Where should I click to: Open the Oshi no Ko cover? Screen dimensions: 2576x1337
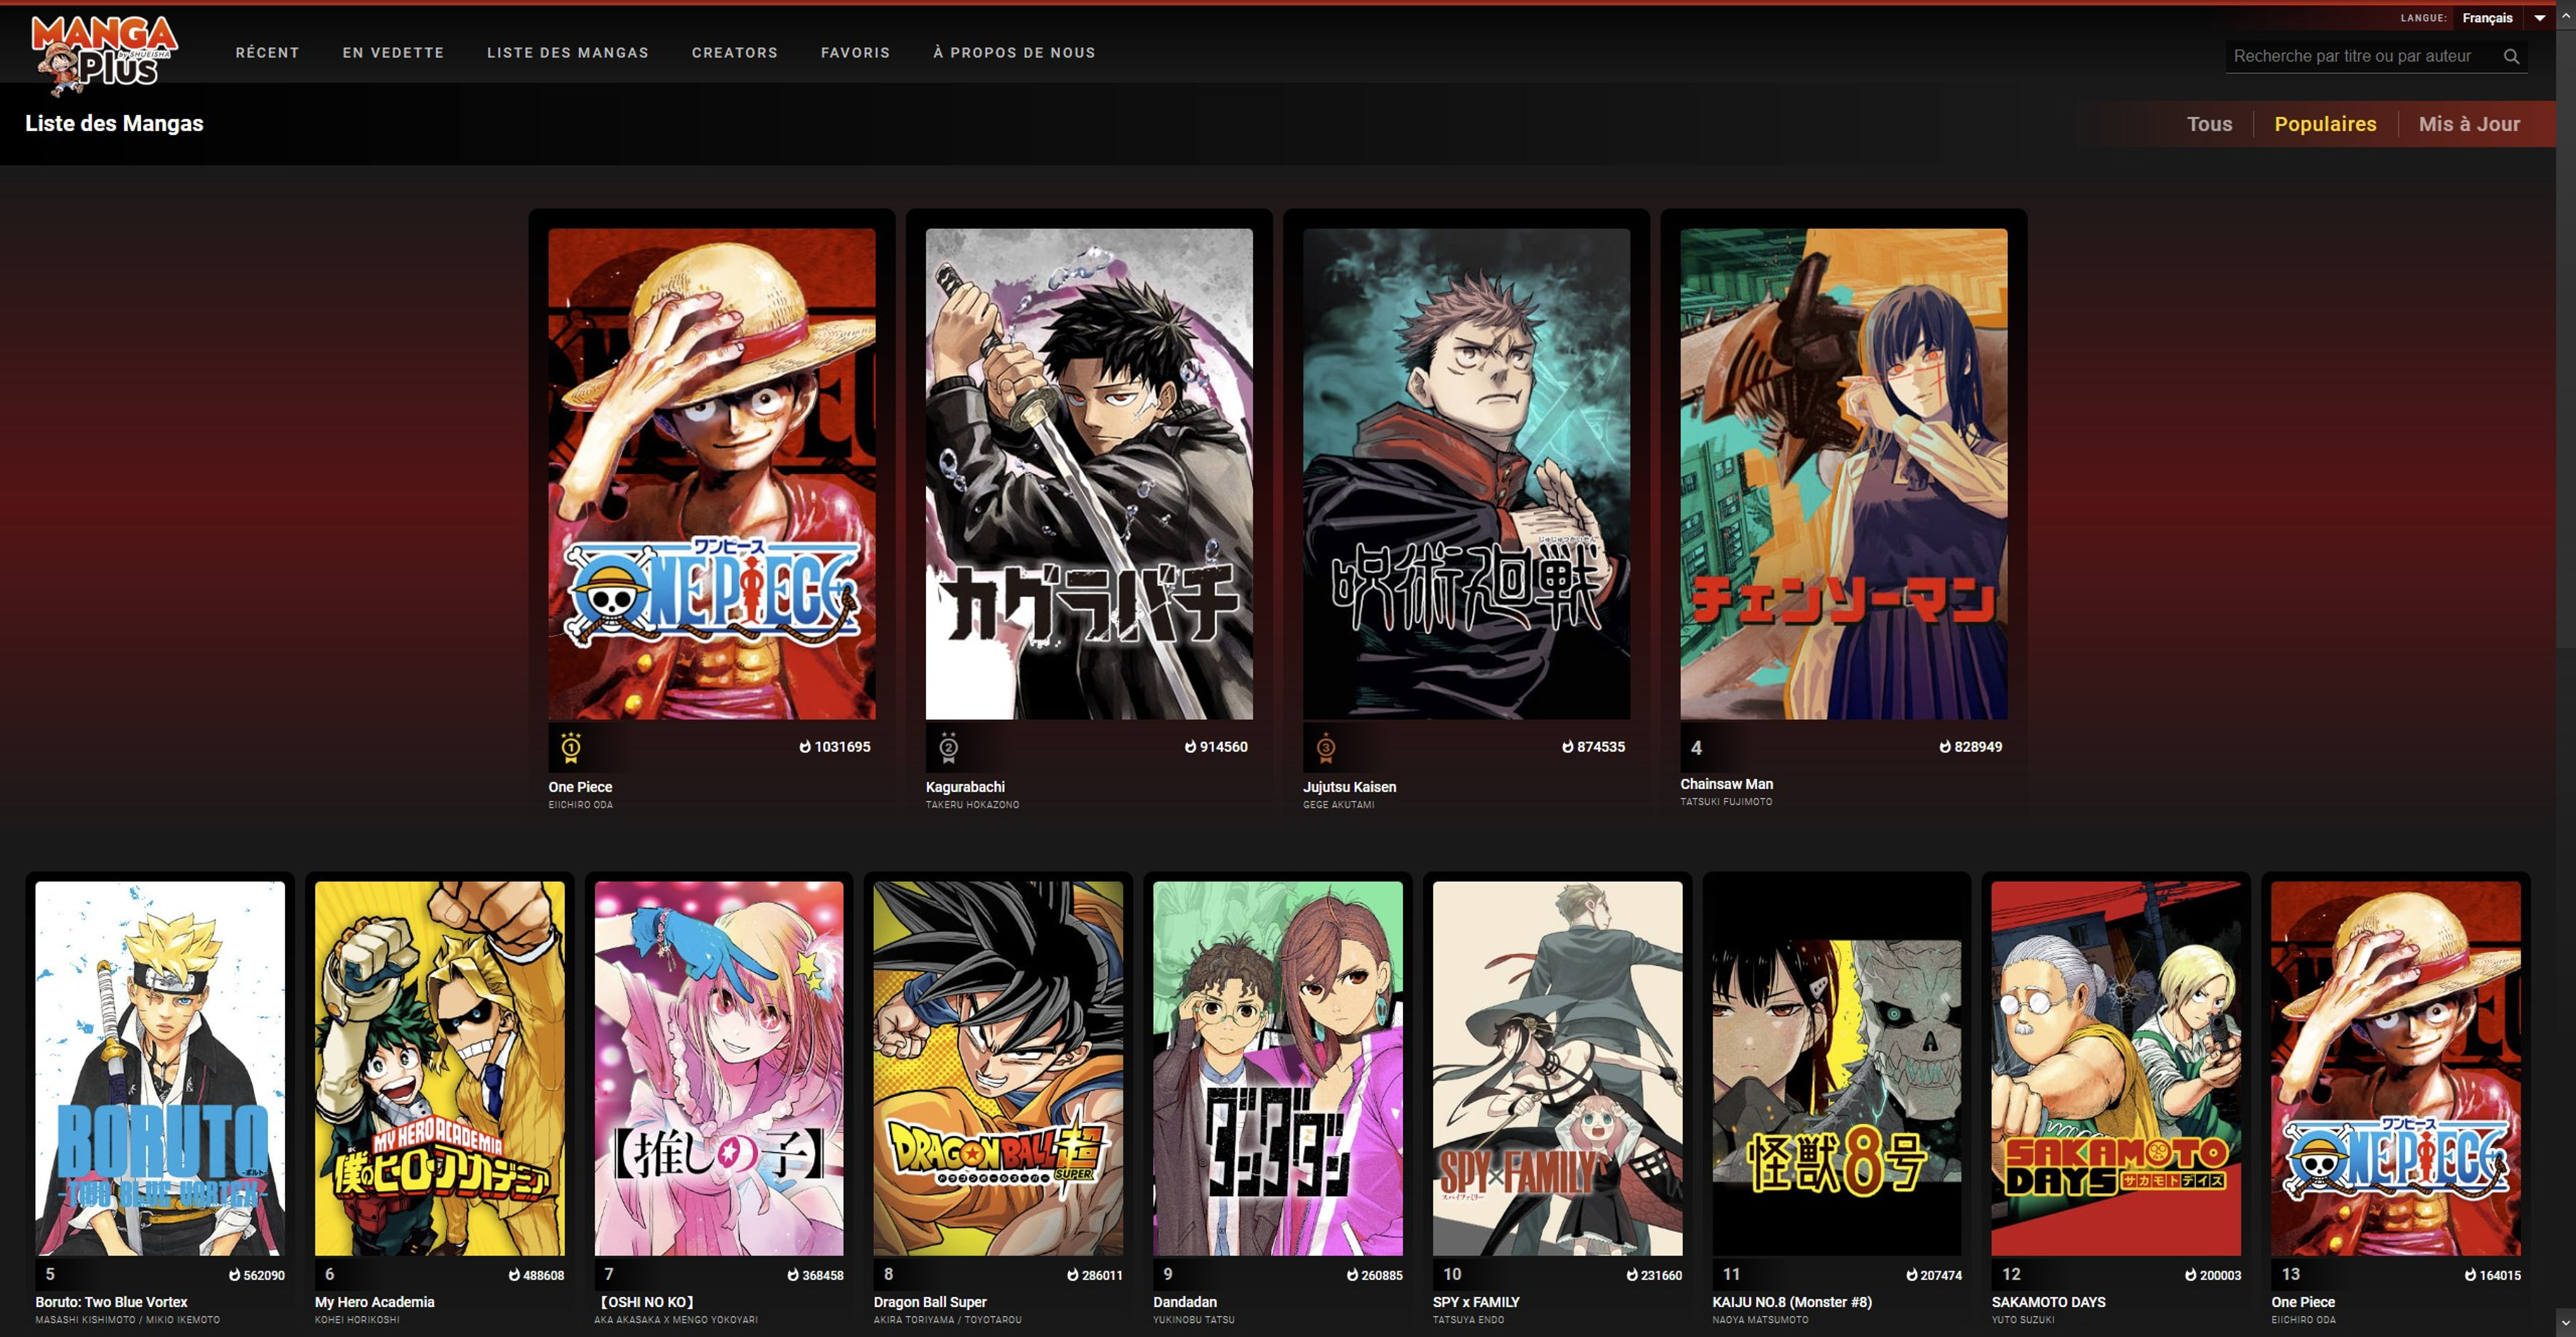coord(719,1068)
